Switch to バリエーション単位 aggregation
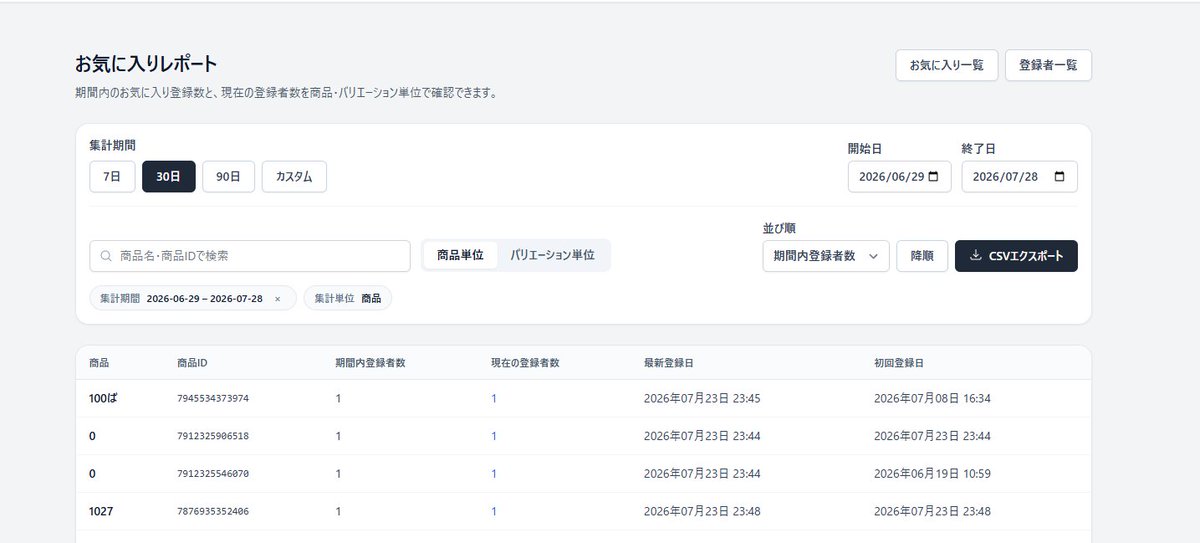The width and height of the screenshot is (1200, 543). click(552, 256)
